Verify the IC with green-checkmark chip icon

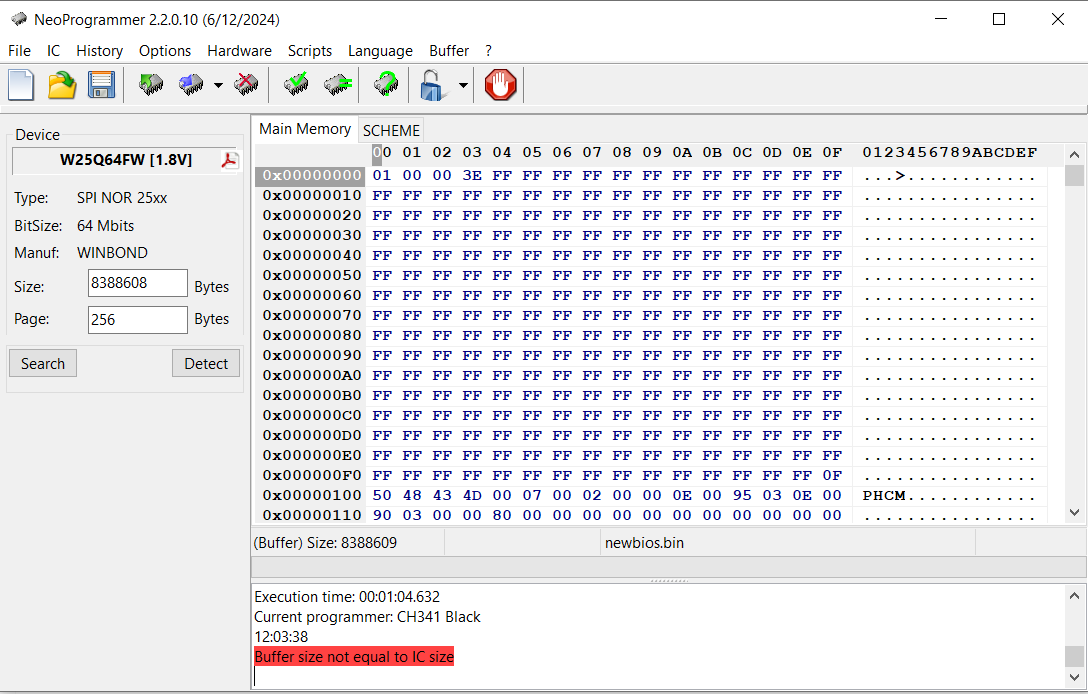pos(296,85)
